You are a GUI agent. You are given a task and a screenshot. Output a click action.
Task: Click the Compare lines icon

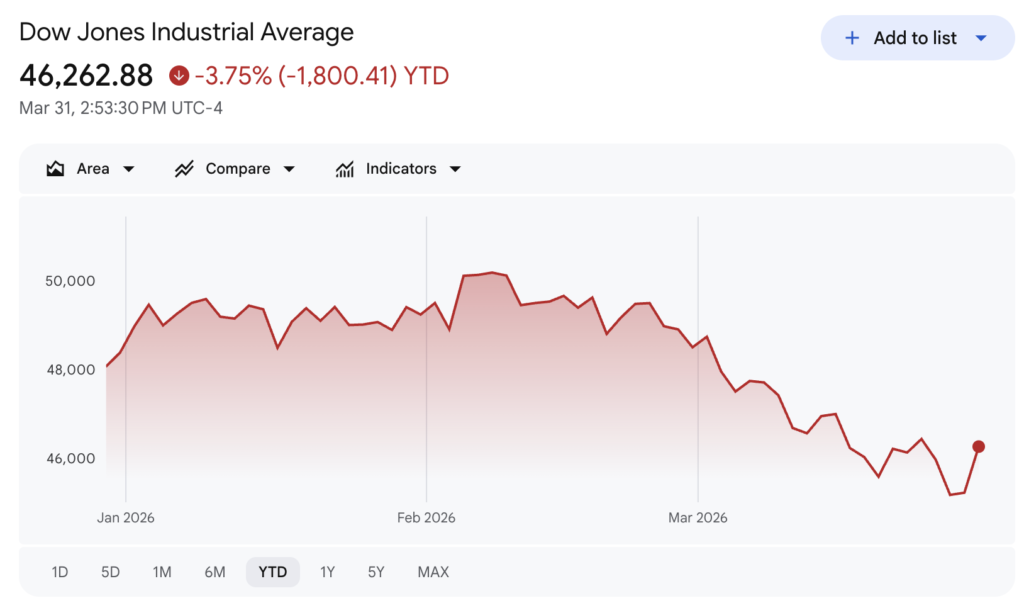(x=184, y=169)
